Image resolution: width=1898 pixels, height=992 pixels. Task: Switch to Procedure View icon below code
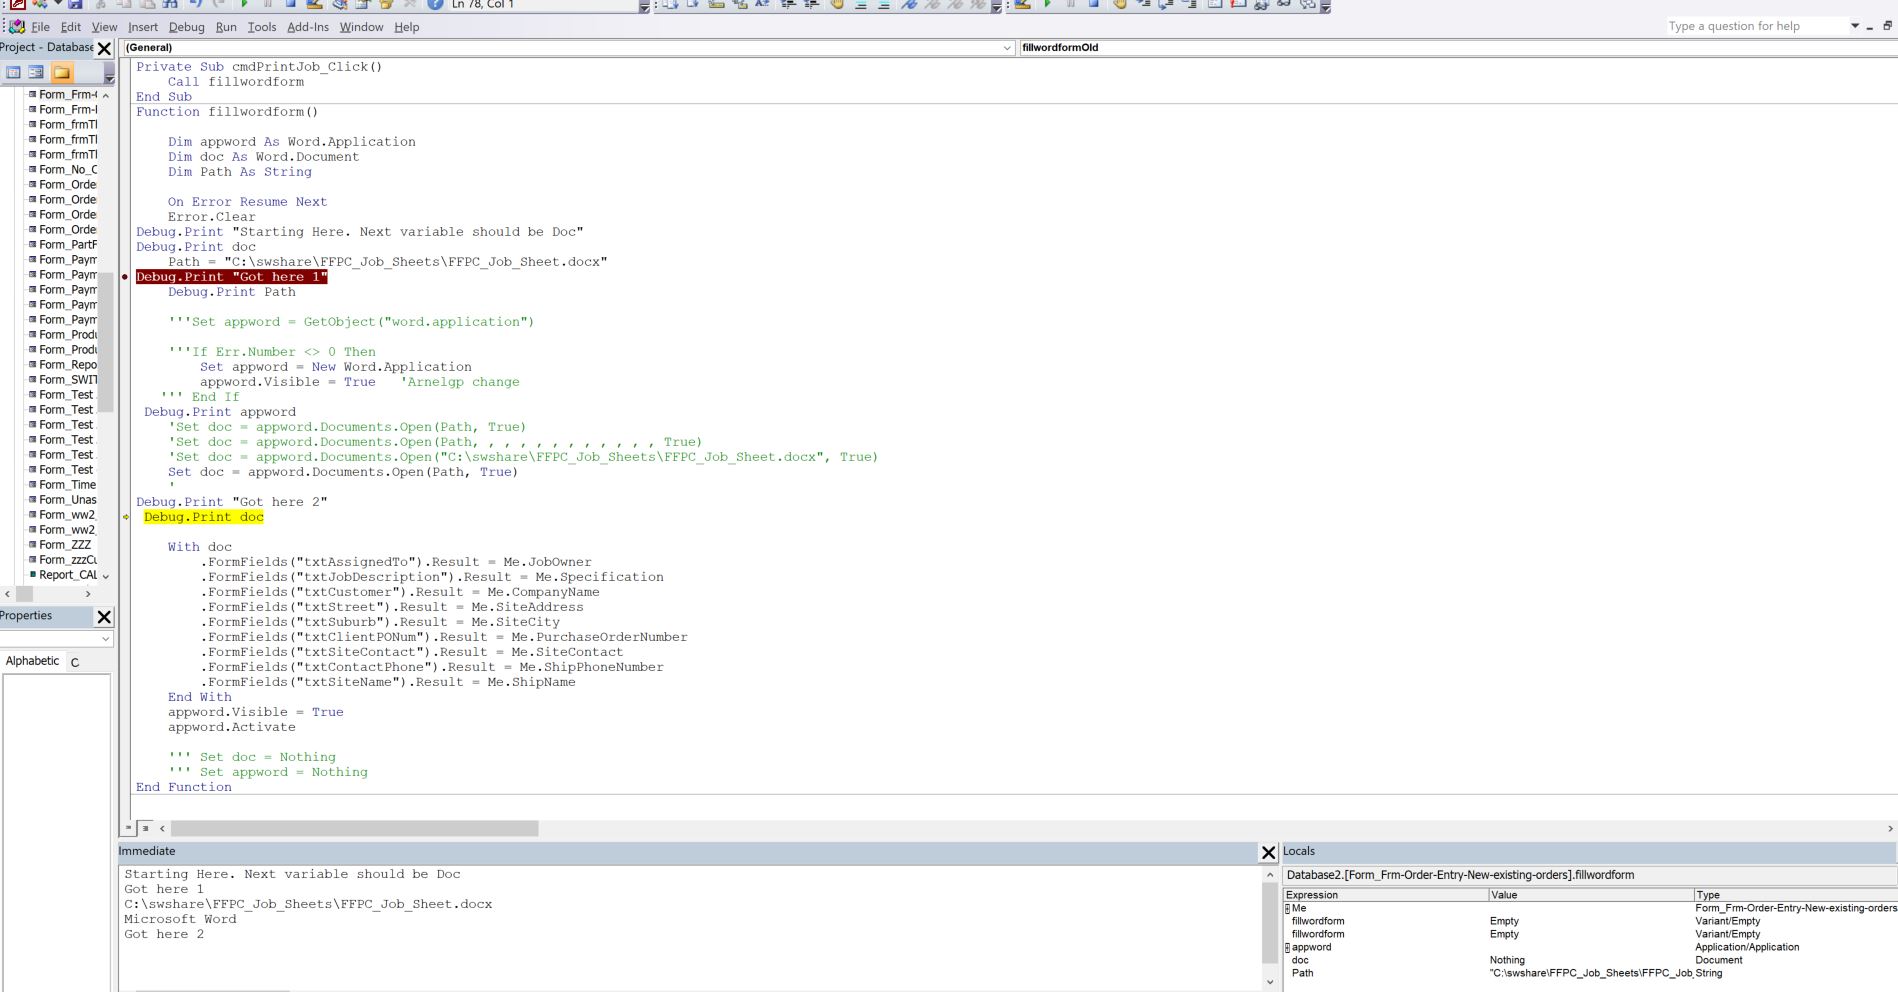coord(128,828)
